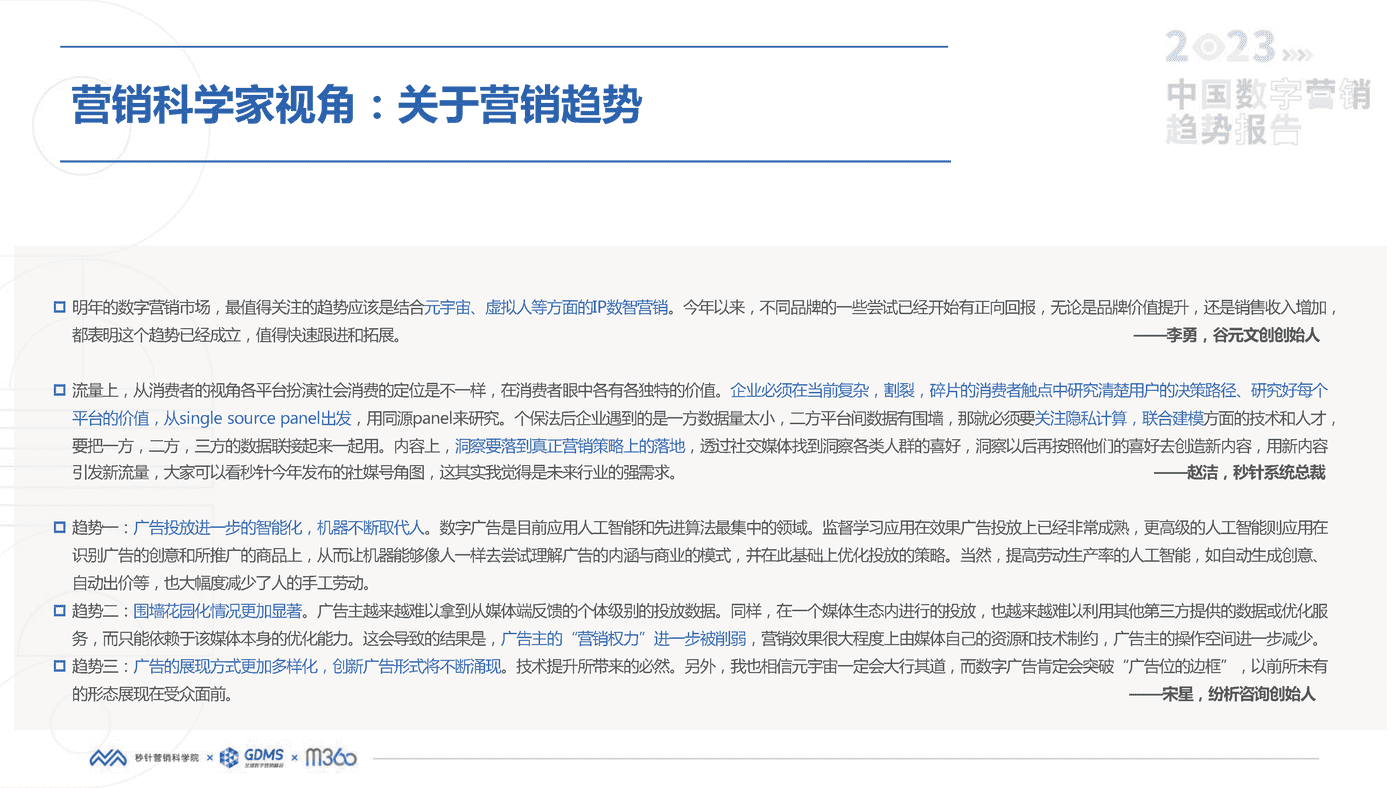Click the square bullet before "明年的数字营销市场"
1400x788 pixels.
tap(59, 307)
